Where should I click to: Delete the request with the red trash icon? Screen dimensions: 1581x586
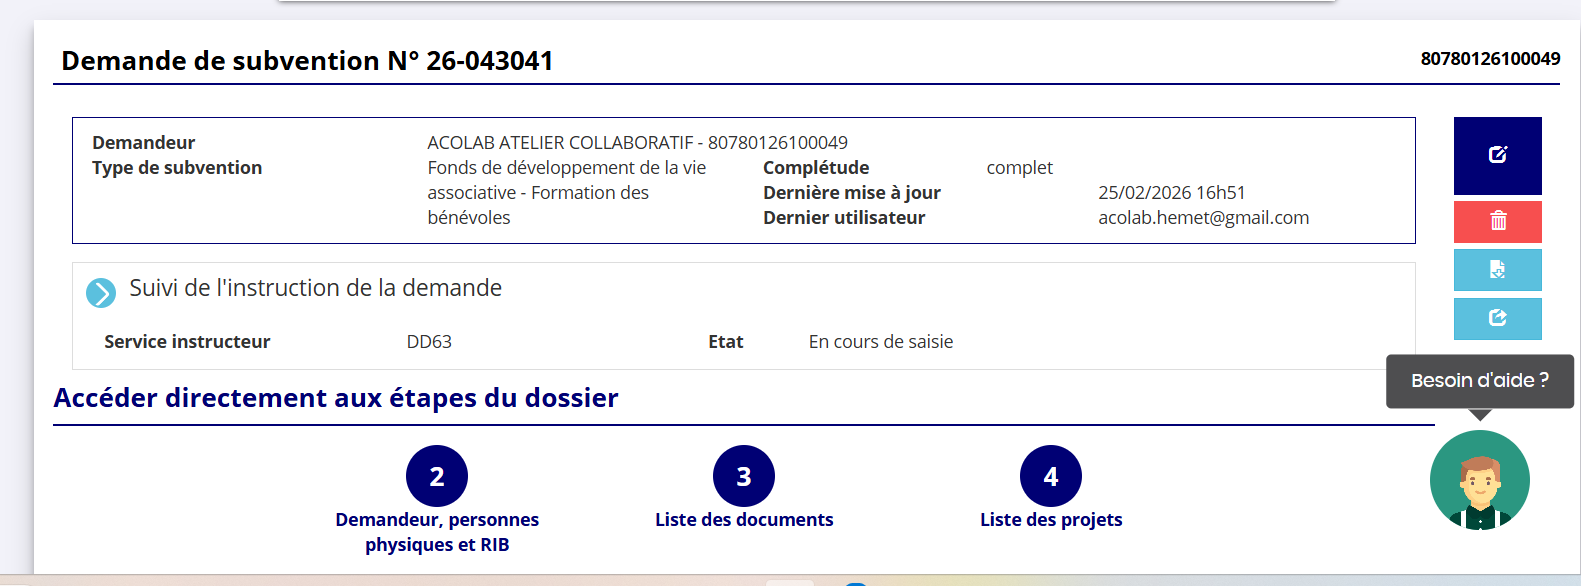click(1497, 221)
